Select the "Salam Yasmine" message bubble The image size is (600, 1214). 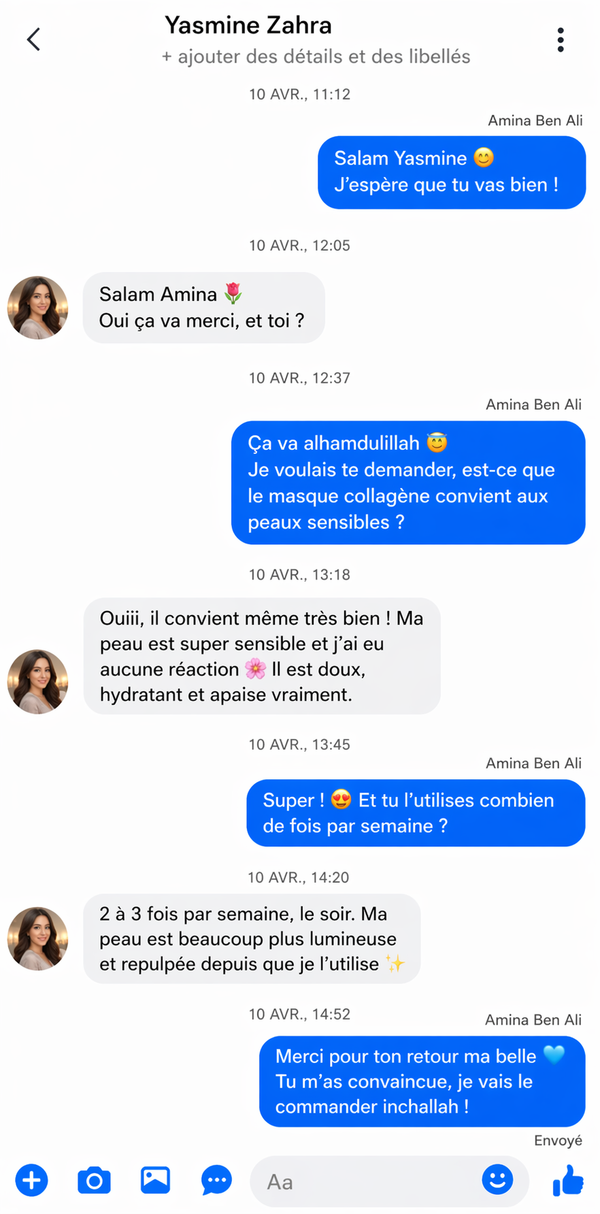452,172
